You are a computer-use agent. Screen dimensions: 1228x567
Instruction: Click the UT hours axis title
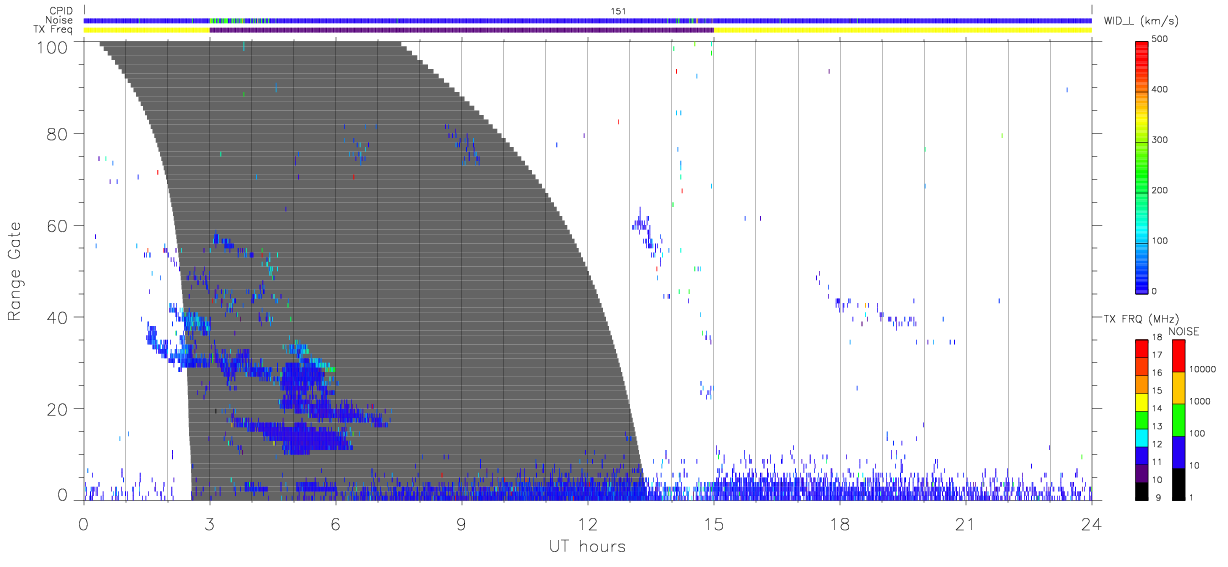pos(586,546)
